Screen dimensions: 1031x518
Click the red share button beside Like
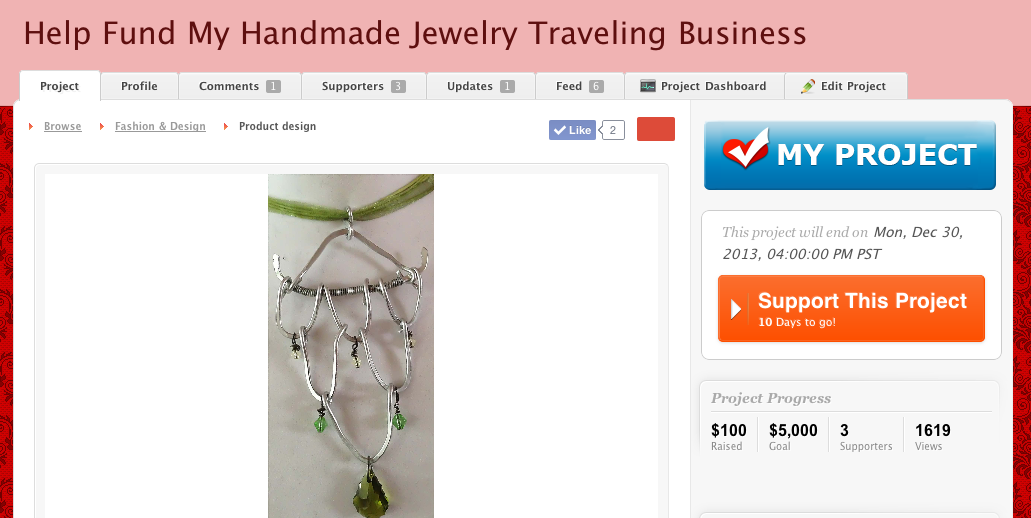[656, 129]
